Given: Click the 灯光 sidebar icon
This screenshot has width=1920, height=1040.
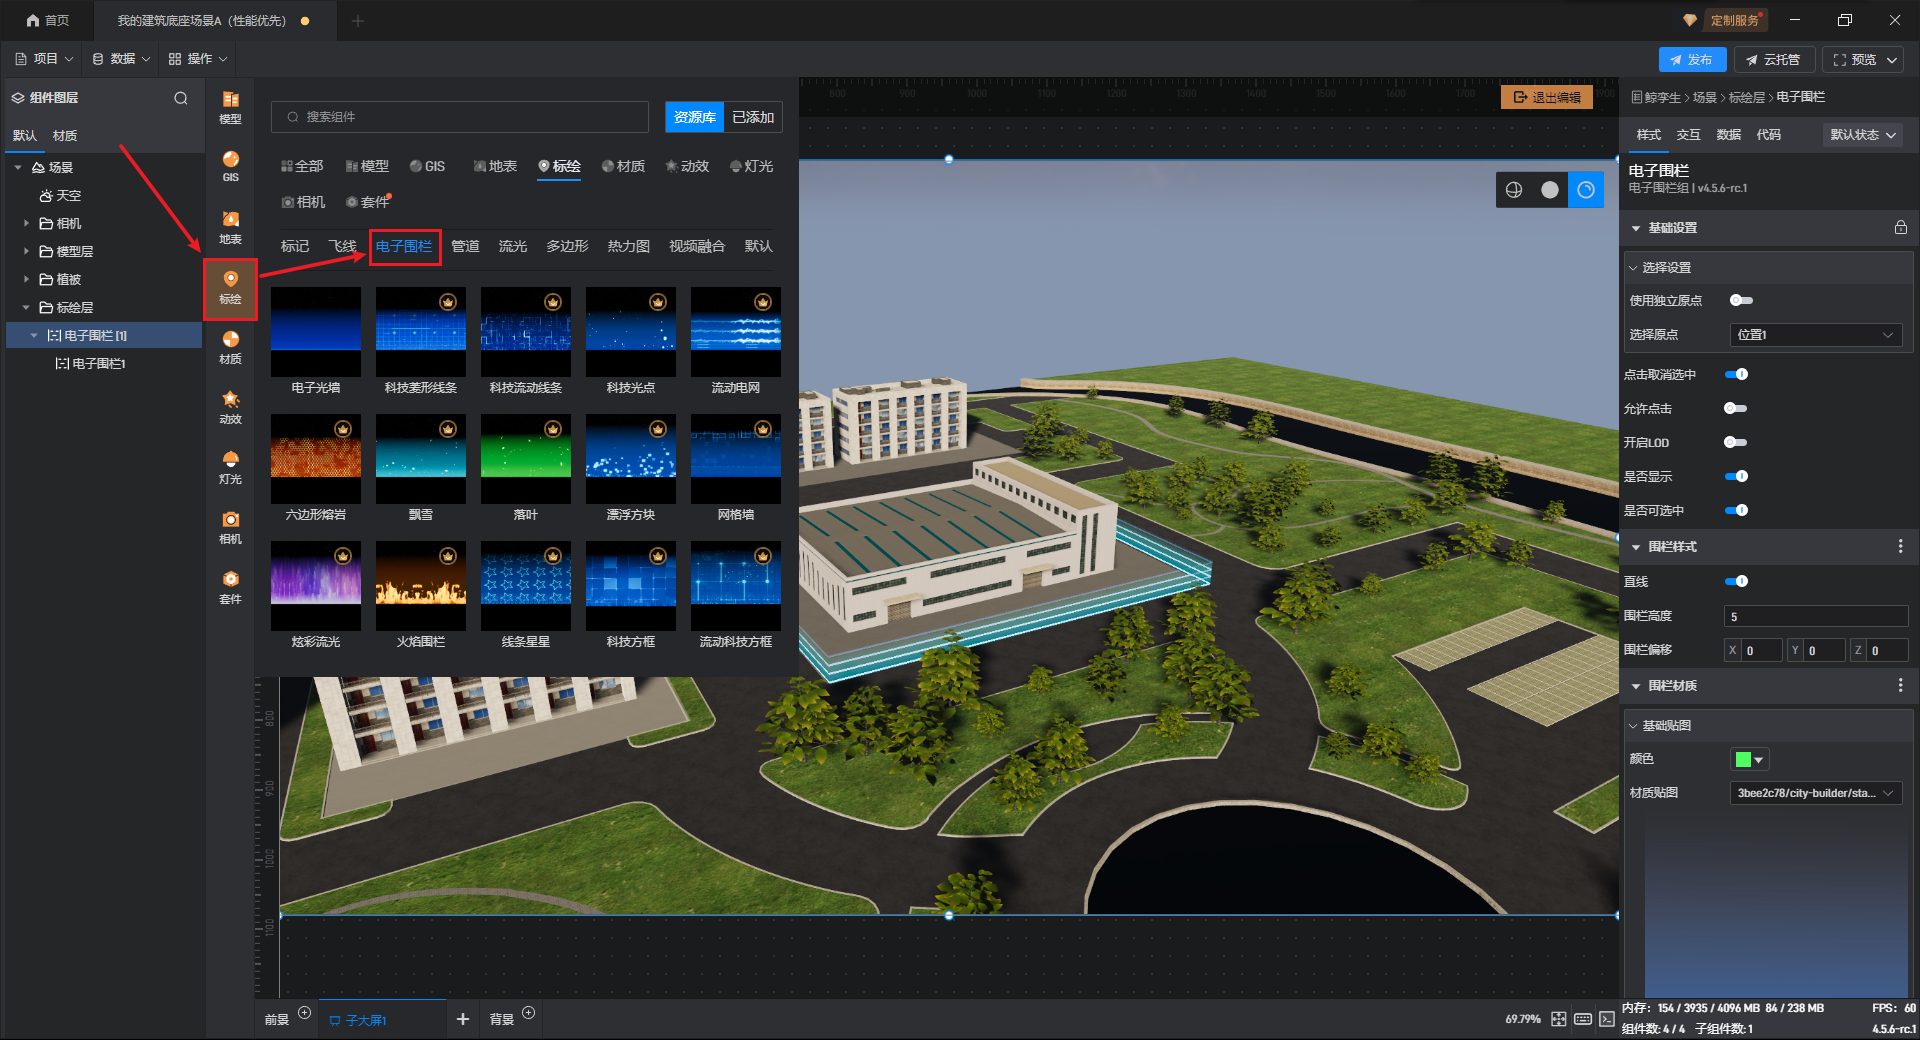Looking at the screenshot, I should click(x=230, y=467).
